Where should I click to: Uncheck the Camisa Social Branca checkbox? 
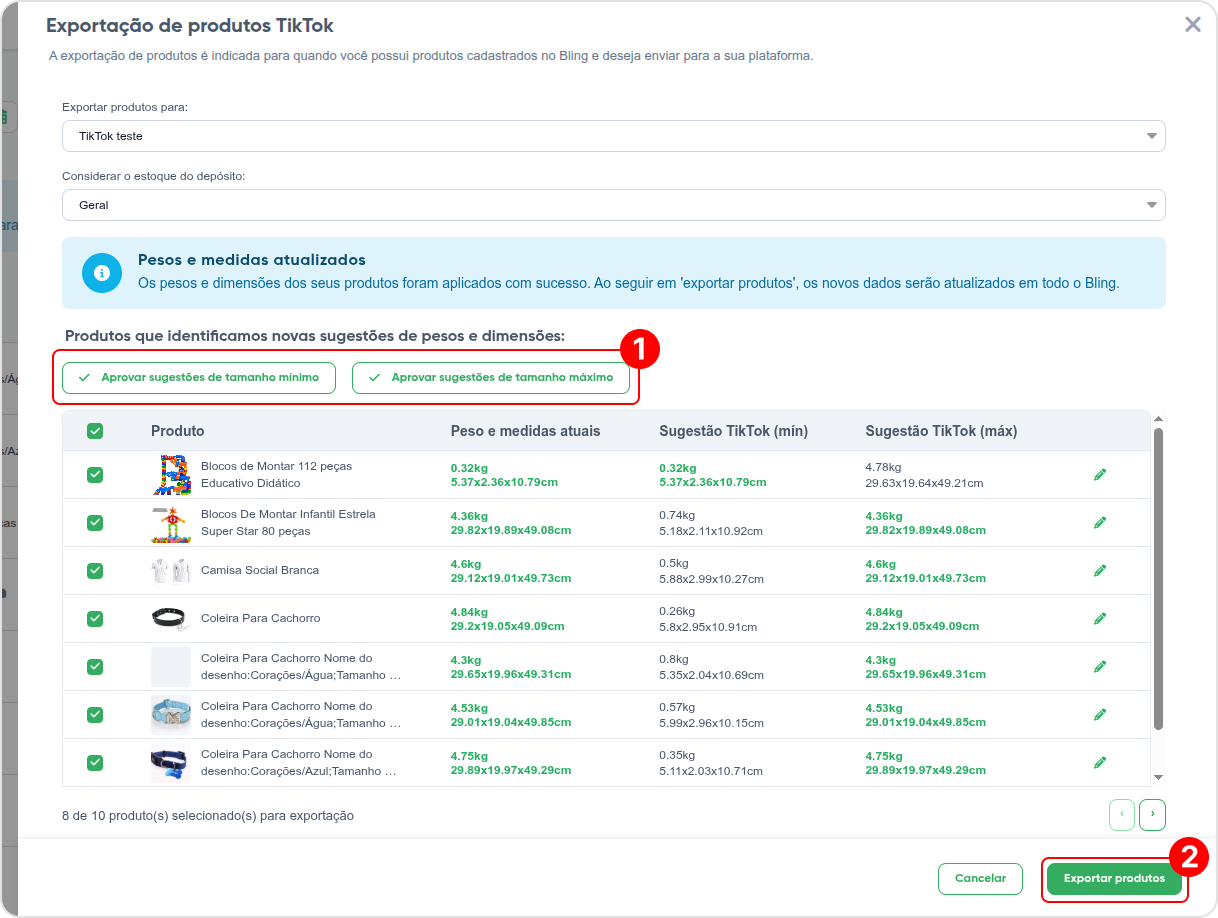[x=95, y=570]
